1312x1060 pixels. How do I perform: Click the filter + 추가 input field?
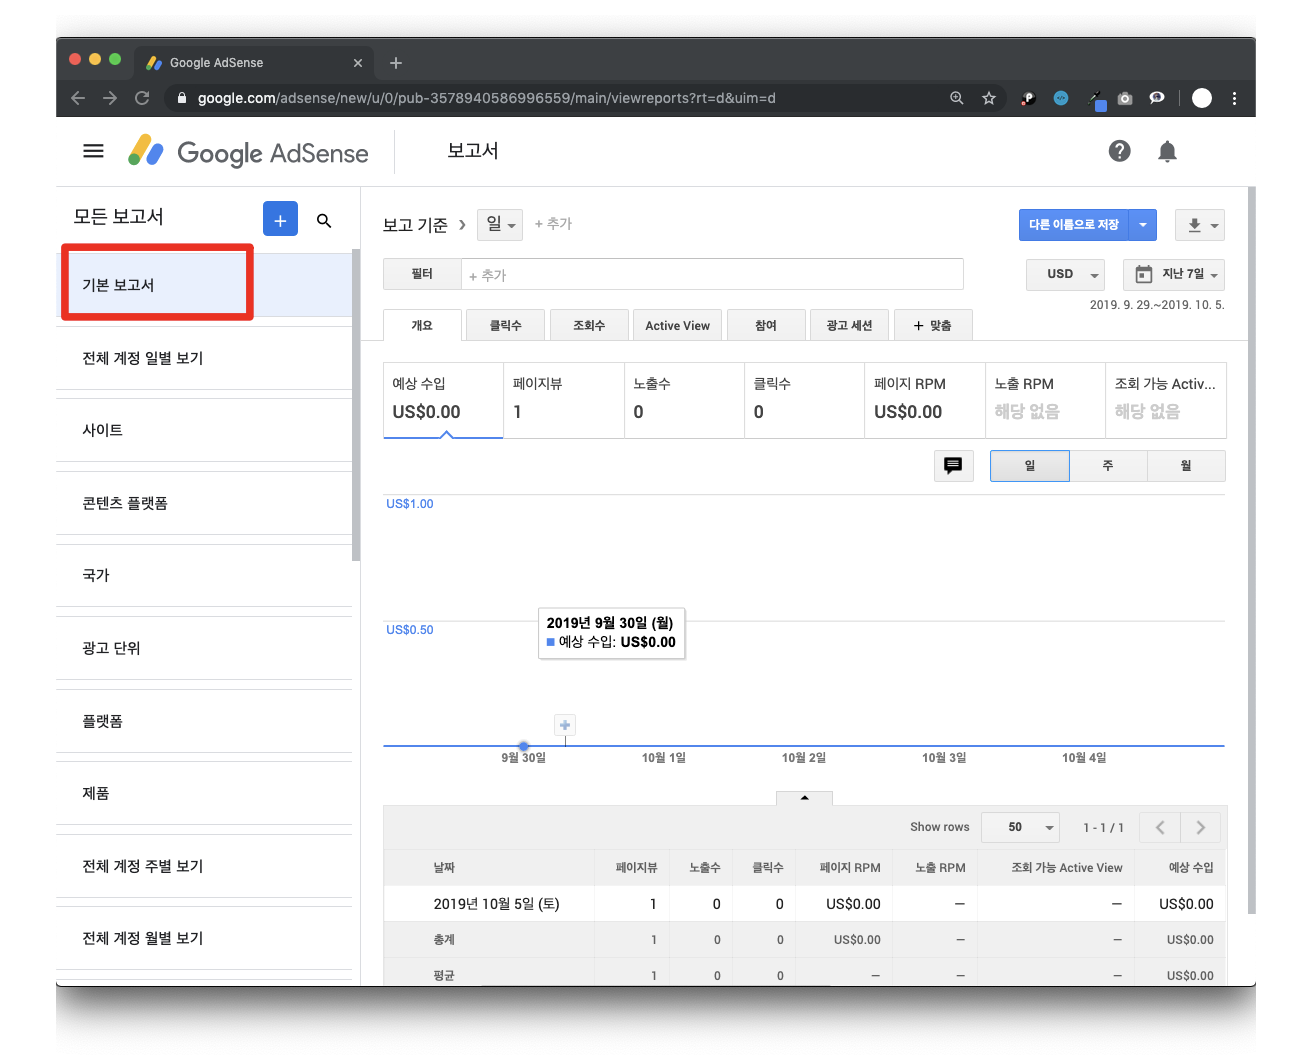coord(712,274)
